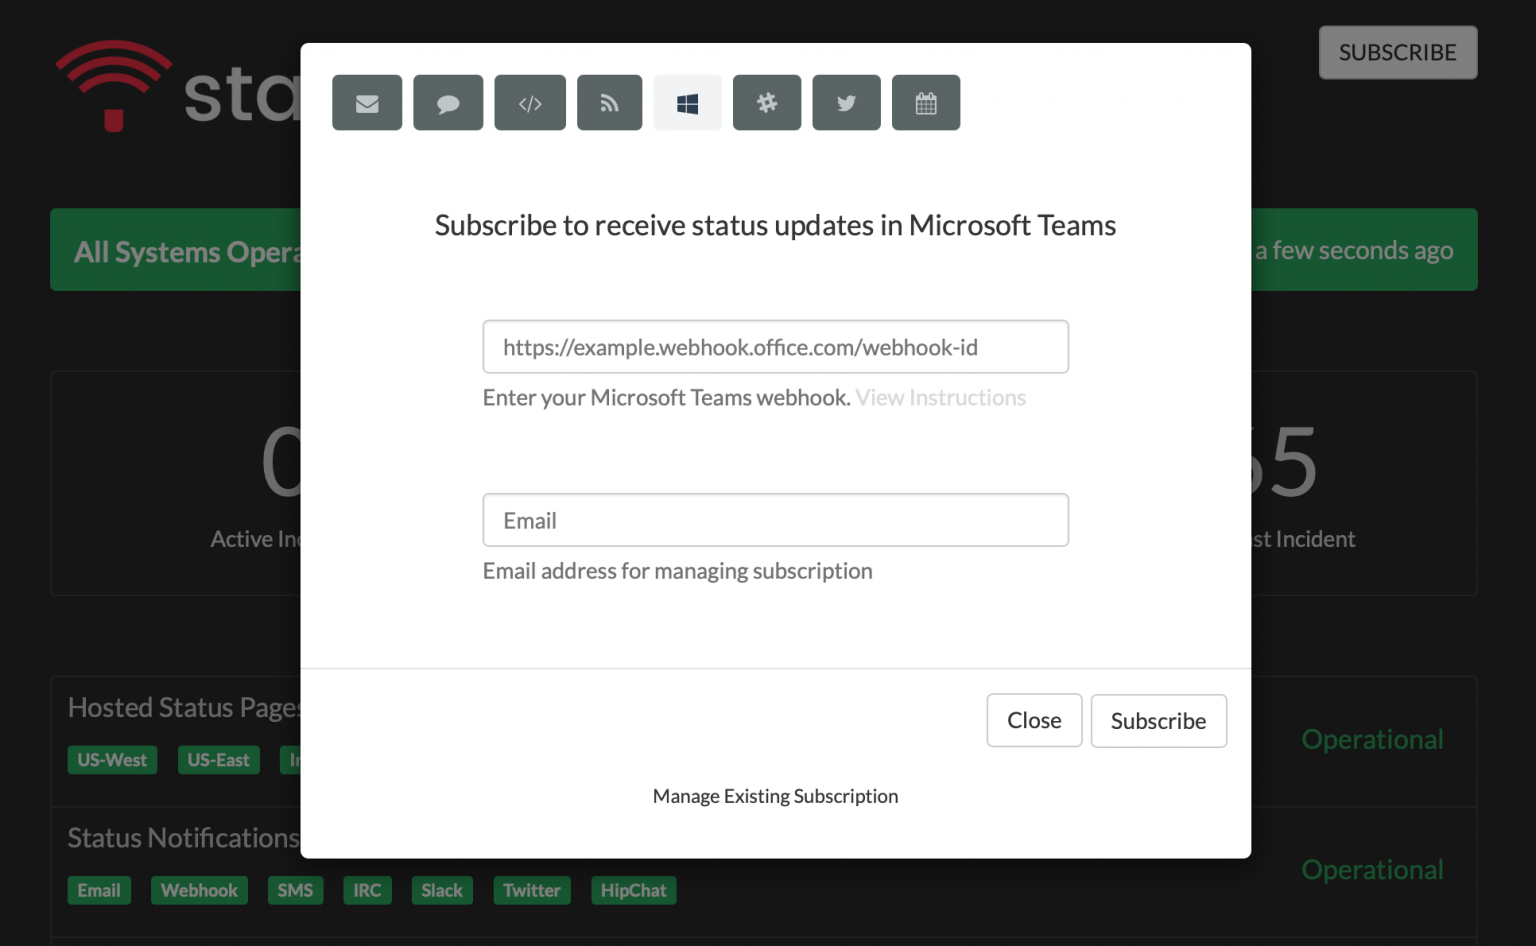Click the Microsoft Teams webhook URL field

point(775,347)
